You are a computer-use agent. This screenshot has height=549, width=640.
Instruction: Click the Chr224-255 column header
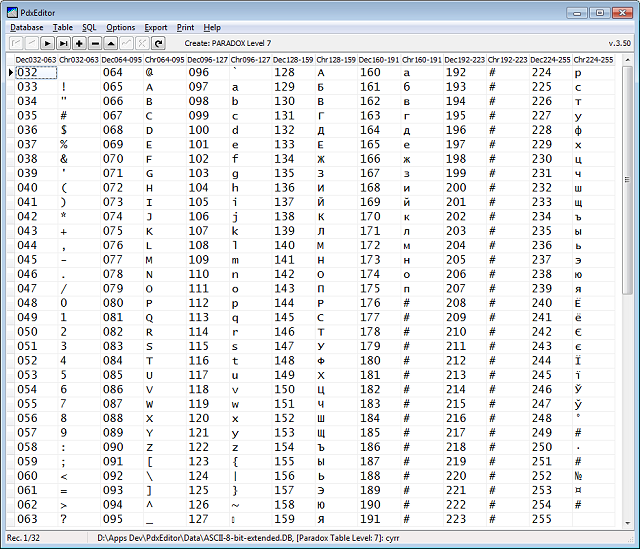(593, 60)
